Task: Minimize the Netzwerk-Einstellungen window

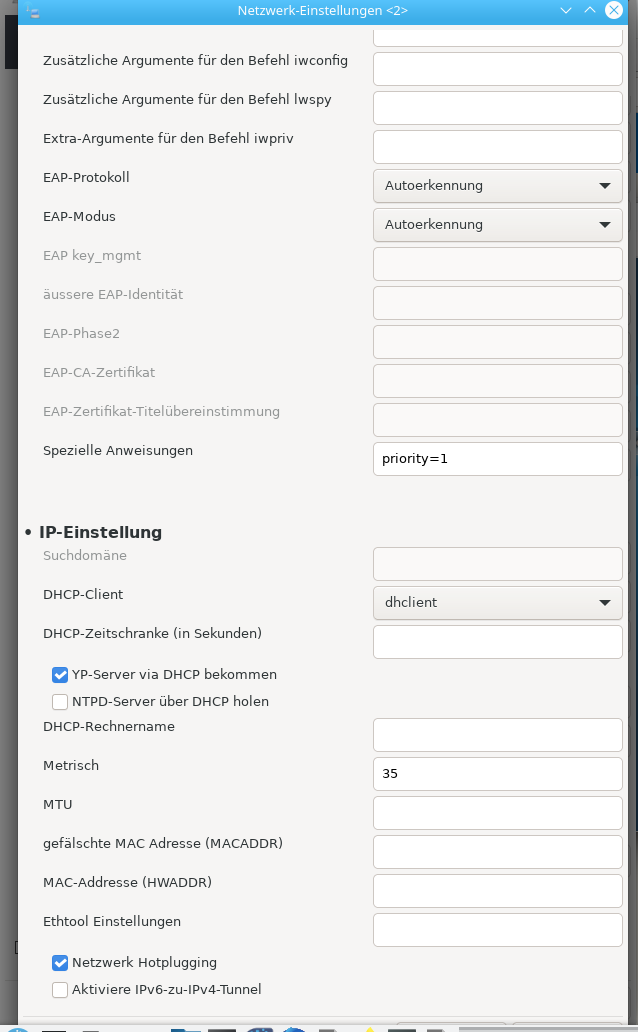Action: (x=565, y=11)
